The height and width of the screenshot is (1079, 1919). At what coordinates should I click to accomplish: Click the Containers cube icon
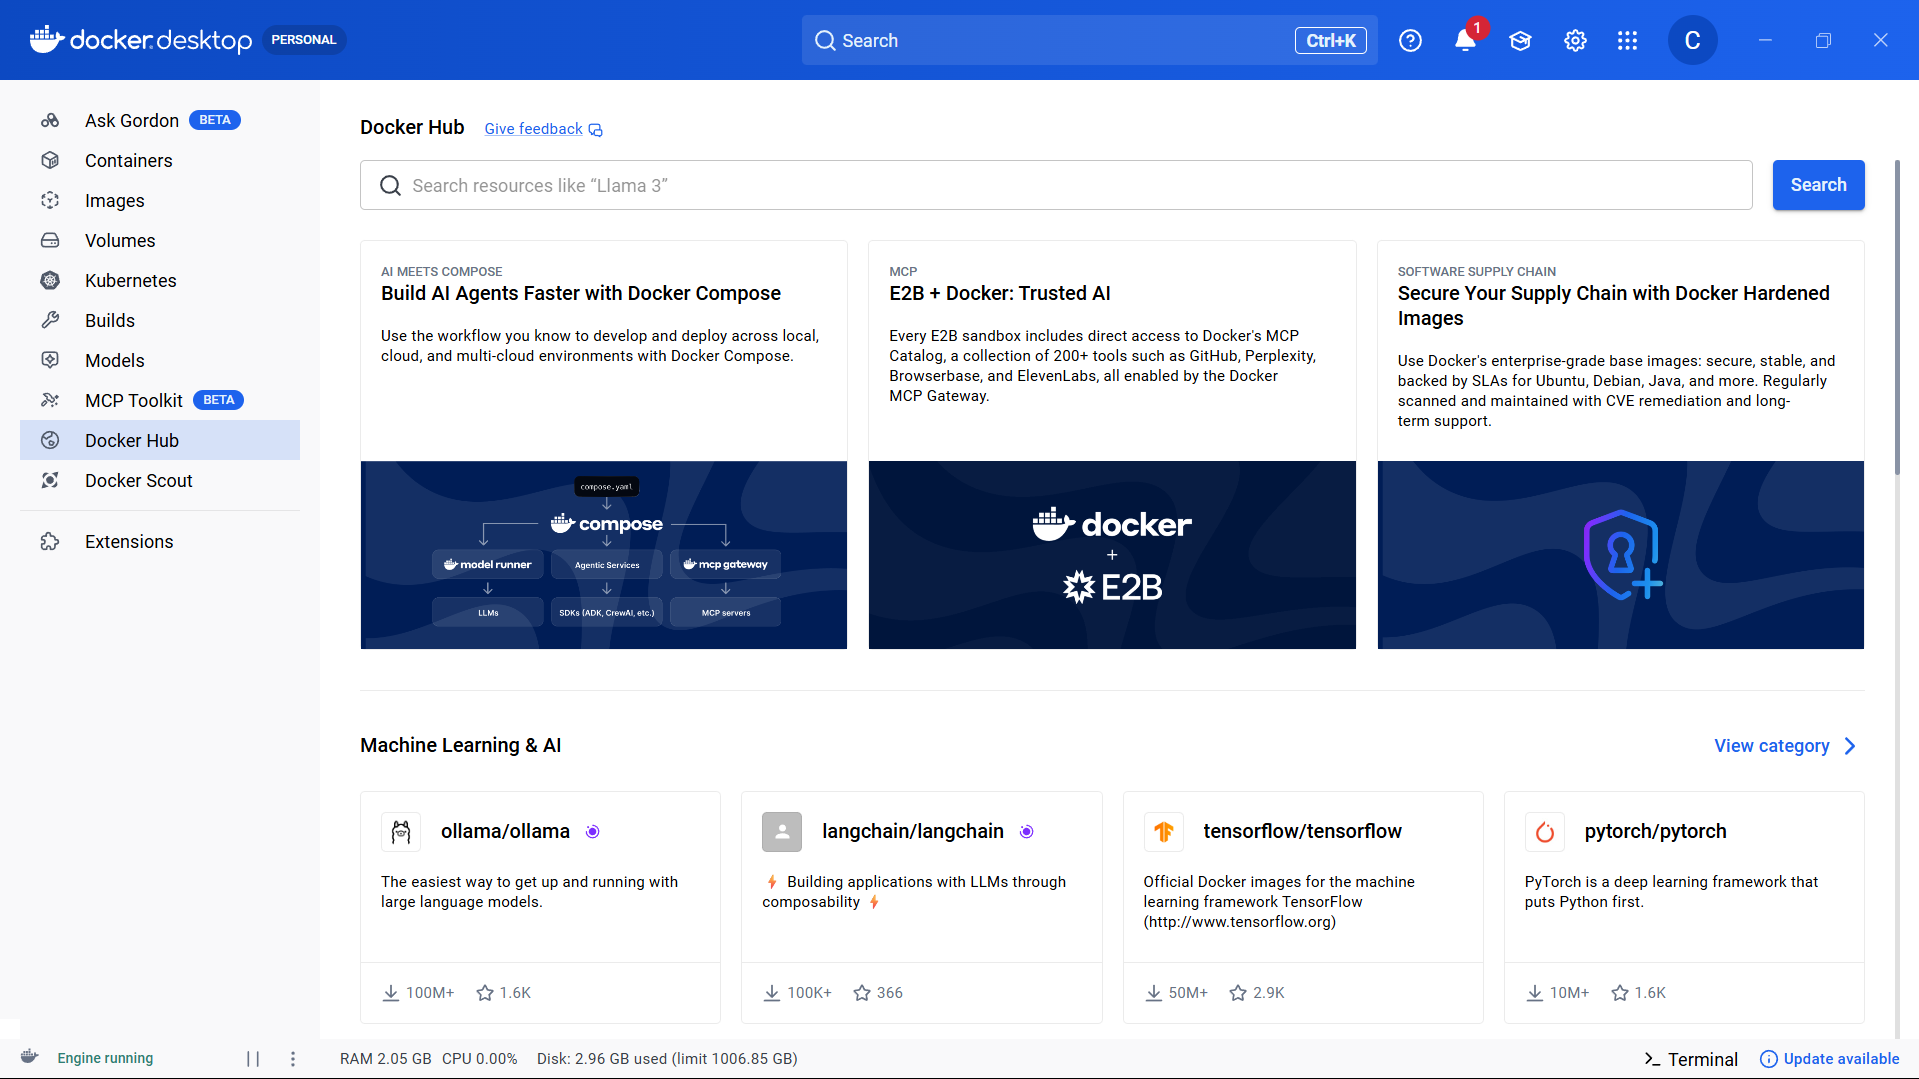click(50, 160)
